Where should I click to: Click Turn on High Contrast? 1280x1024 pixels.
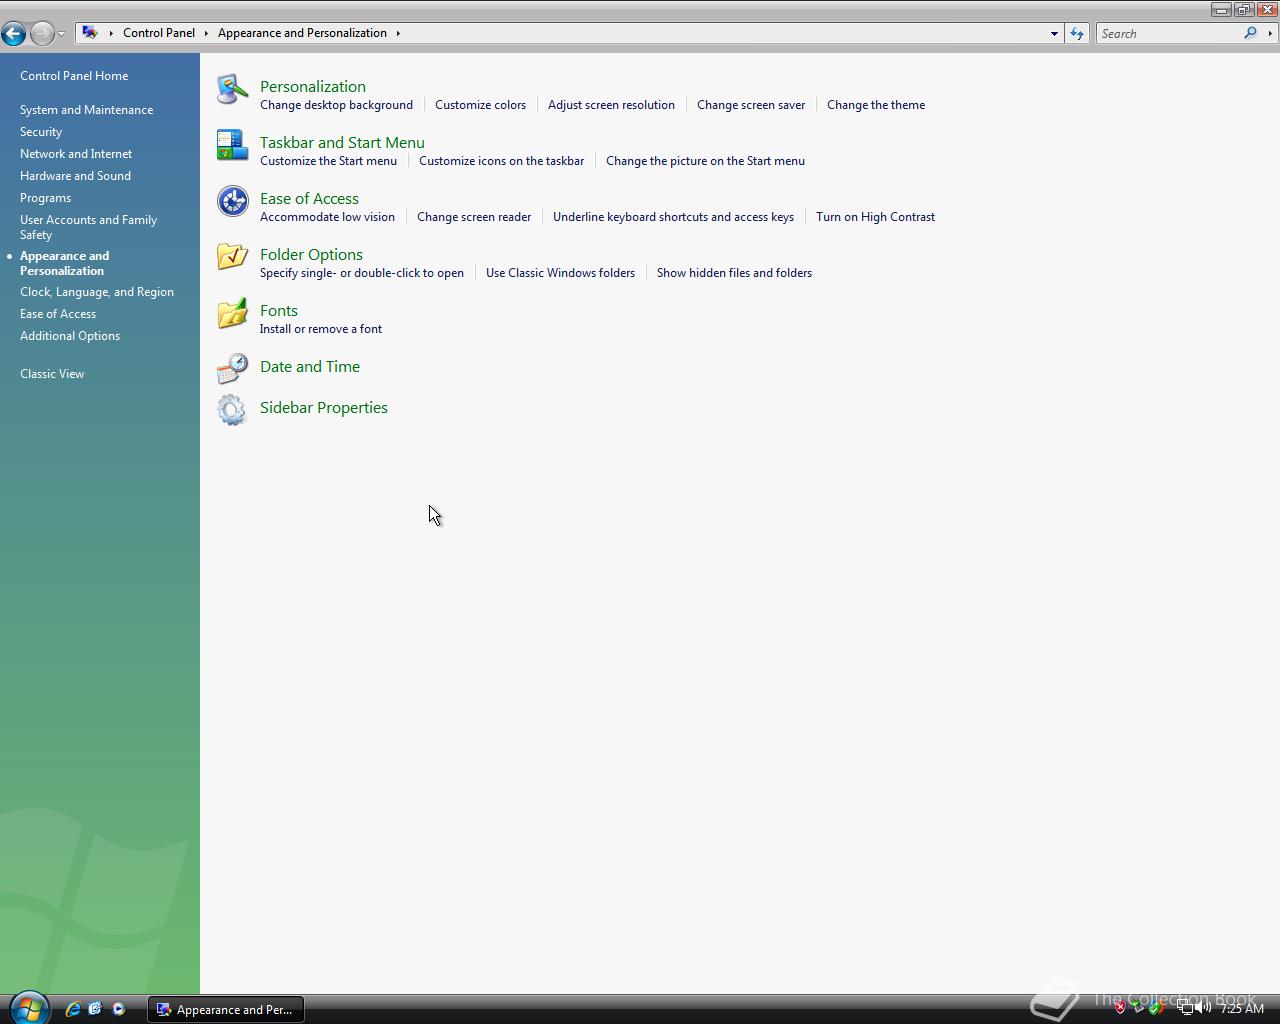click(875, 217)
